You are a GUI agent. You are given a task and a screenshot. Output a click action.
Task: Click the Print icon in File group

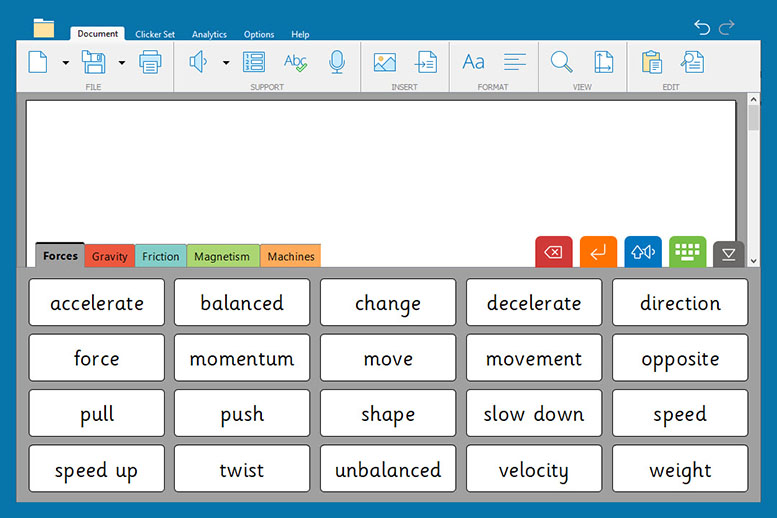click(x=150, y=63)
